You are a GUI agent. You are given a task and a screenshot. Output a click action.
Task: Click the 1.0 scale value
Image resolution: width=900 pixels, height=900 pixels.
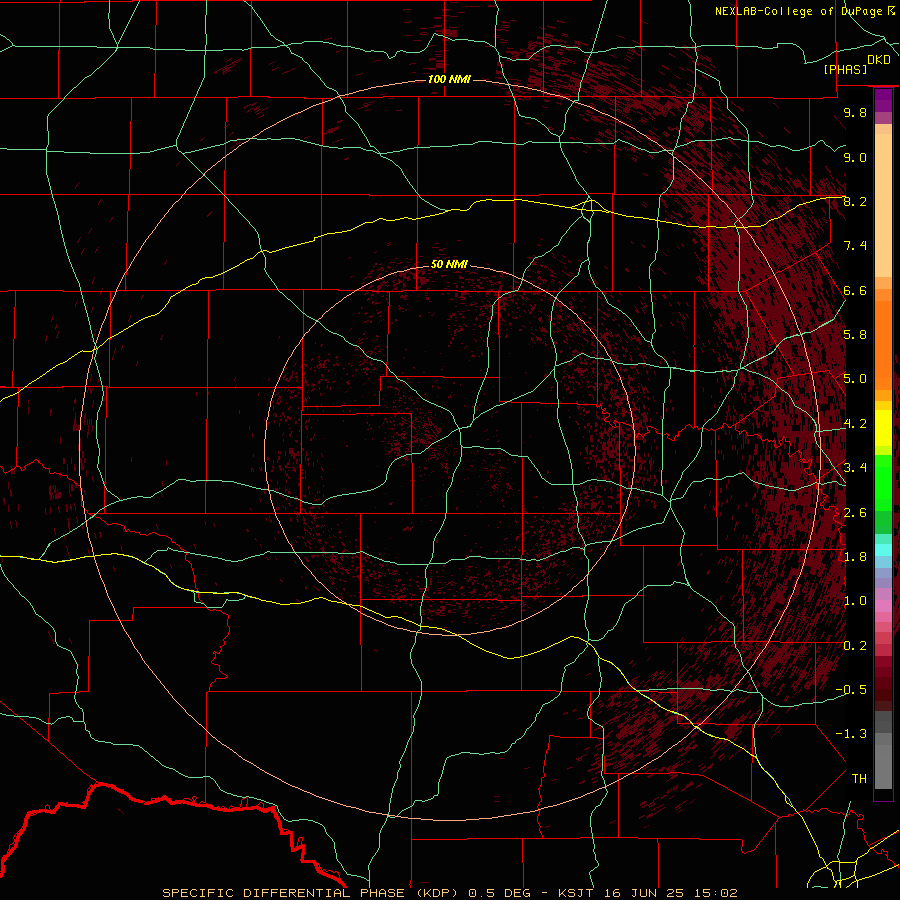coord(855,601)
